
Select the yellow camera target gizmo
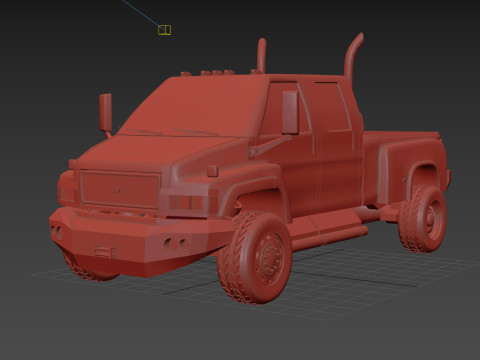[x=164, y=30]
